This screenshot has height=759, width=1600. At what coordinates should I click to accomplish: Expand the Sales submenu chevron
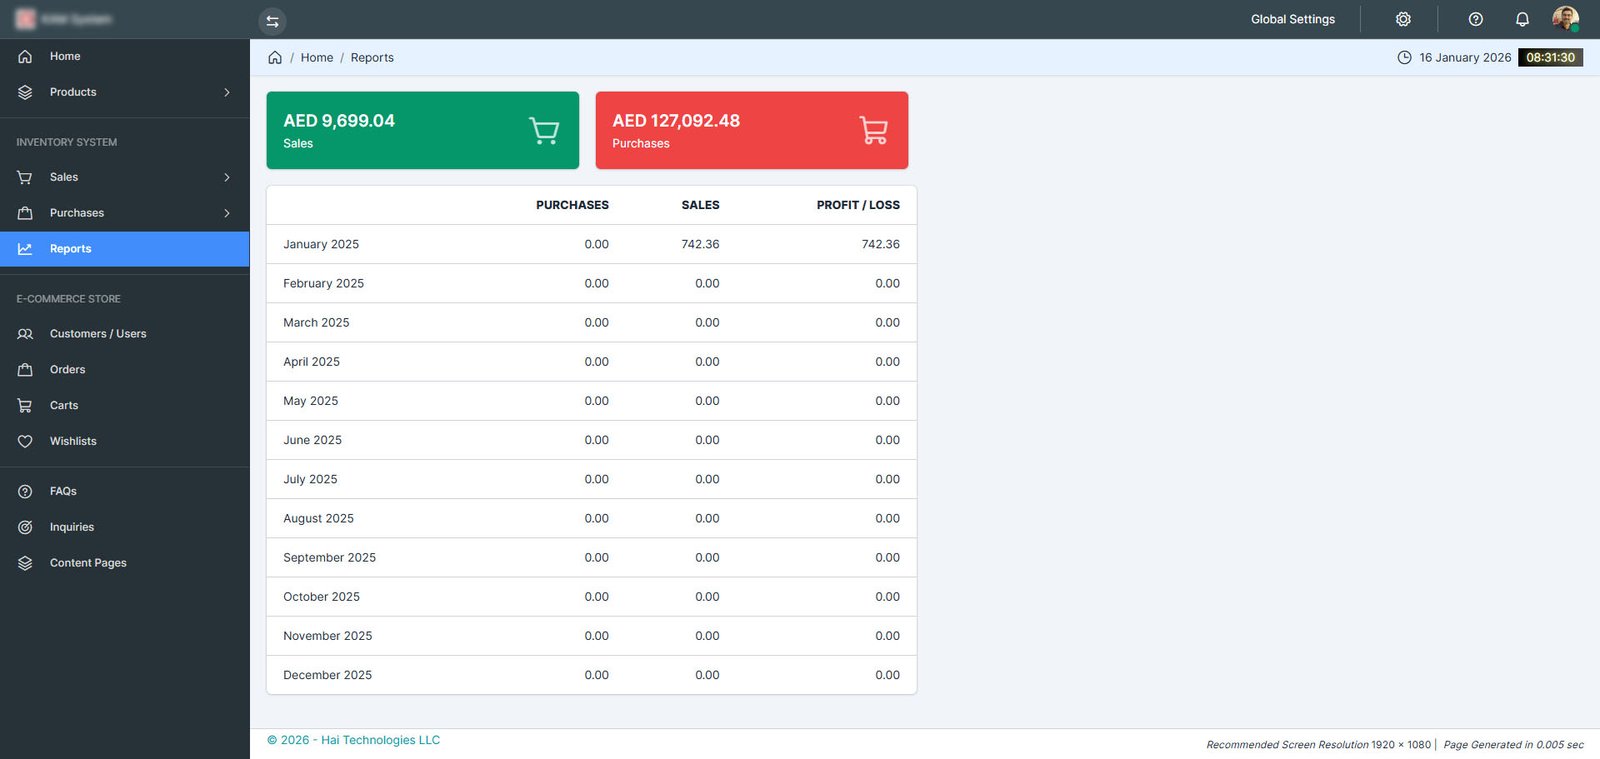tap(227, 177)
